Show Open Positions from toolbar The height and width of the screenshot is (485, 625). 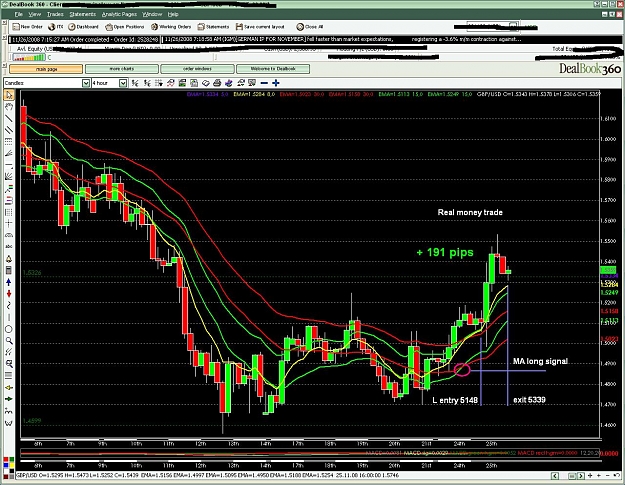pos(124,27)
